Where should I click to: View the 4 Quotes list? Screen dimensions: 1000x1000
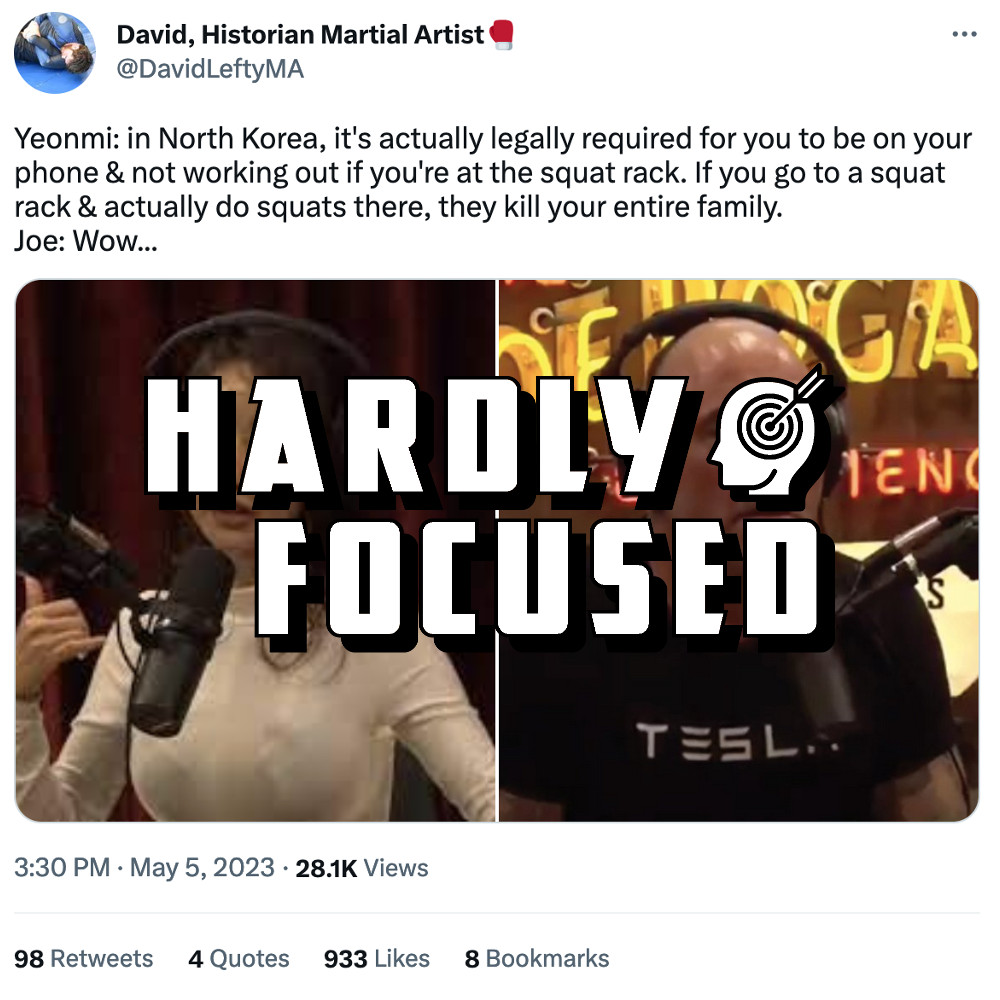(x=239, y=959)
